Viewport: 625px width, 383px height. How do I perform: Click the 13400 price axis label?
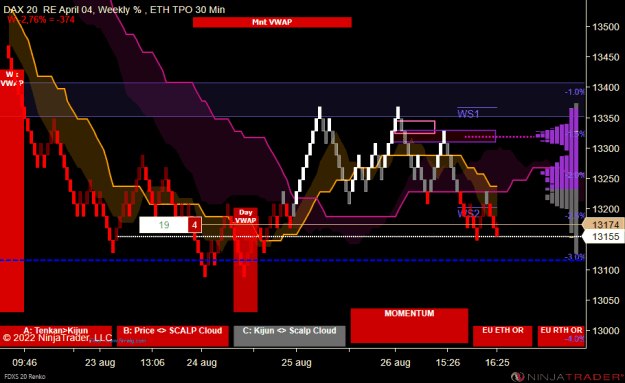coord(606,87)
